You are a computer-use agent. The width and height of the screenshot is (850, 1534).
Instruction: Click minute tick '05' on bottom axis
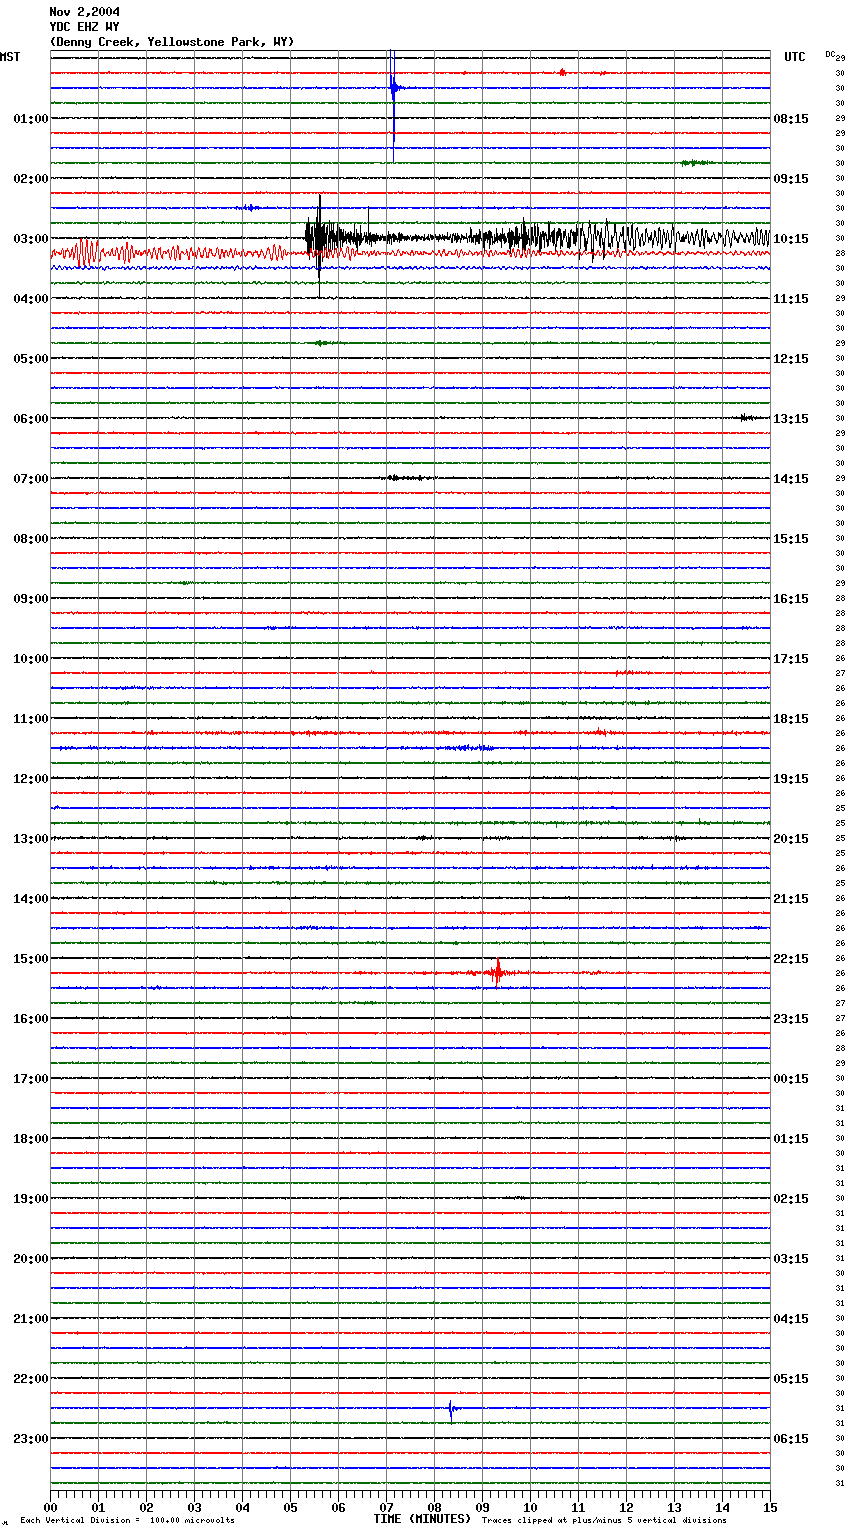pyautogui.click(x=290, y=1507)
